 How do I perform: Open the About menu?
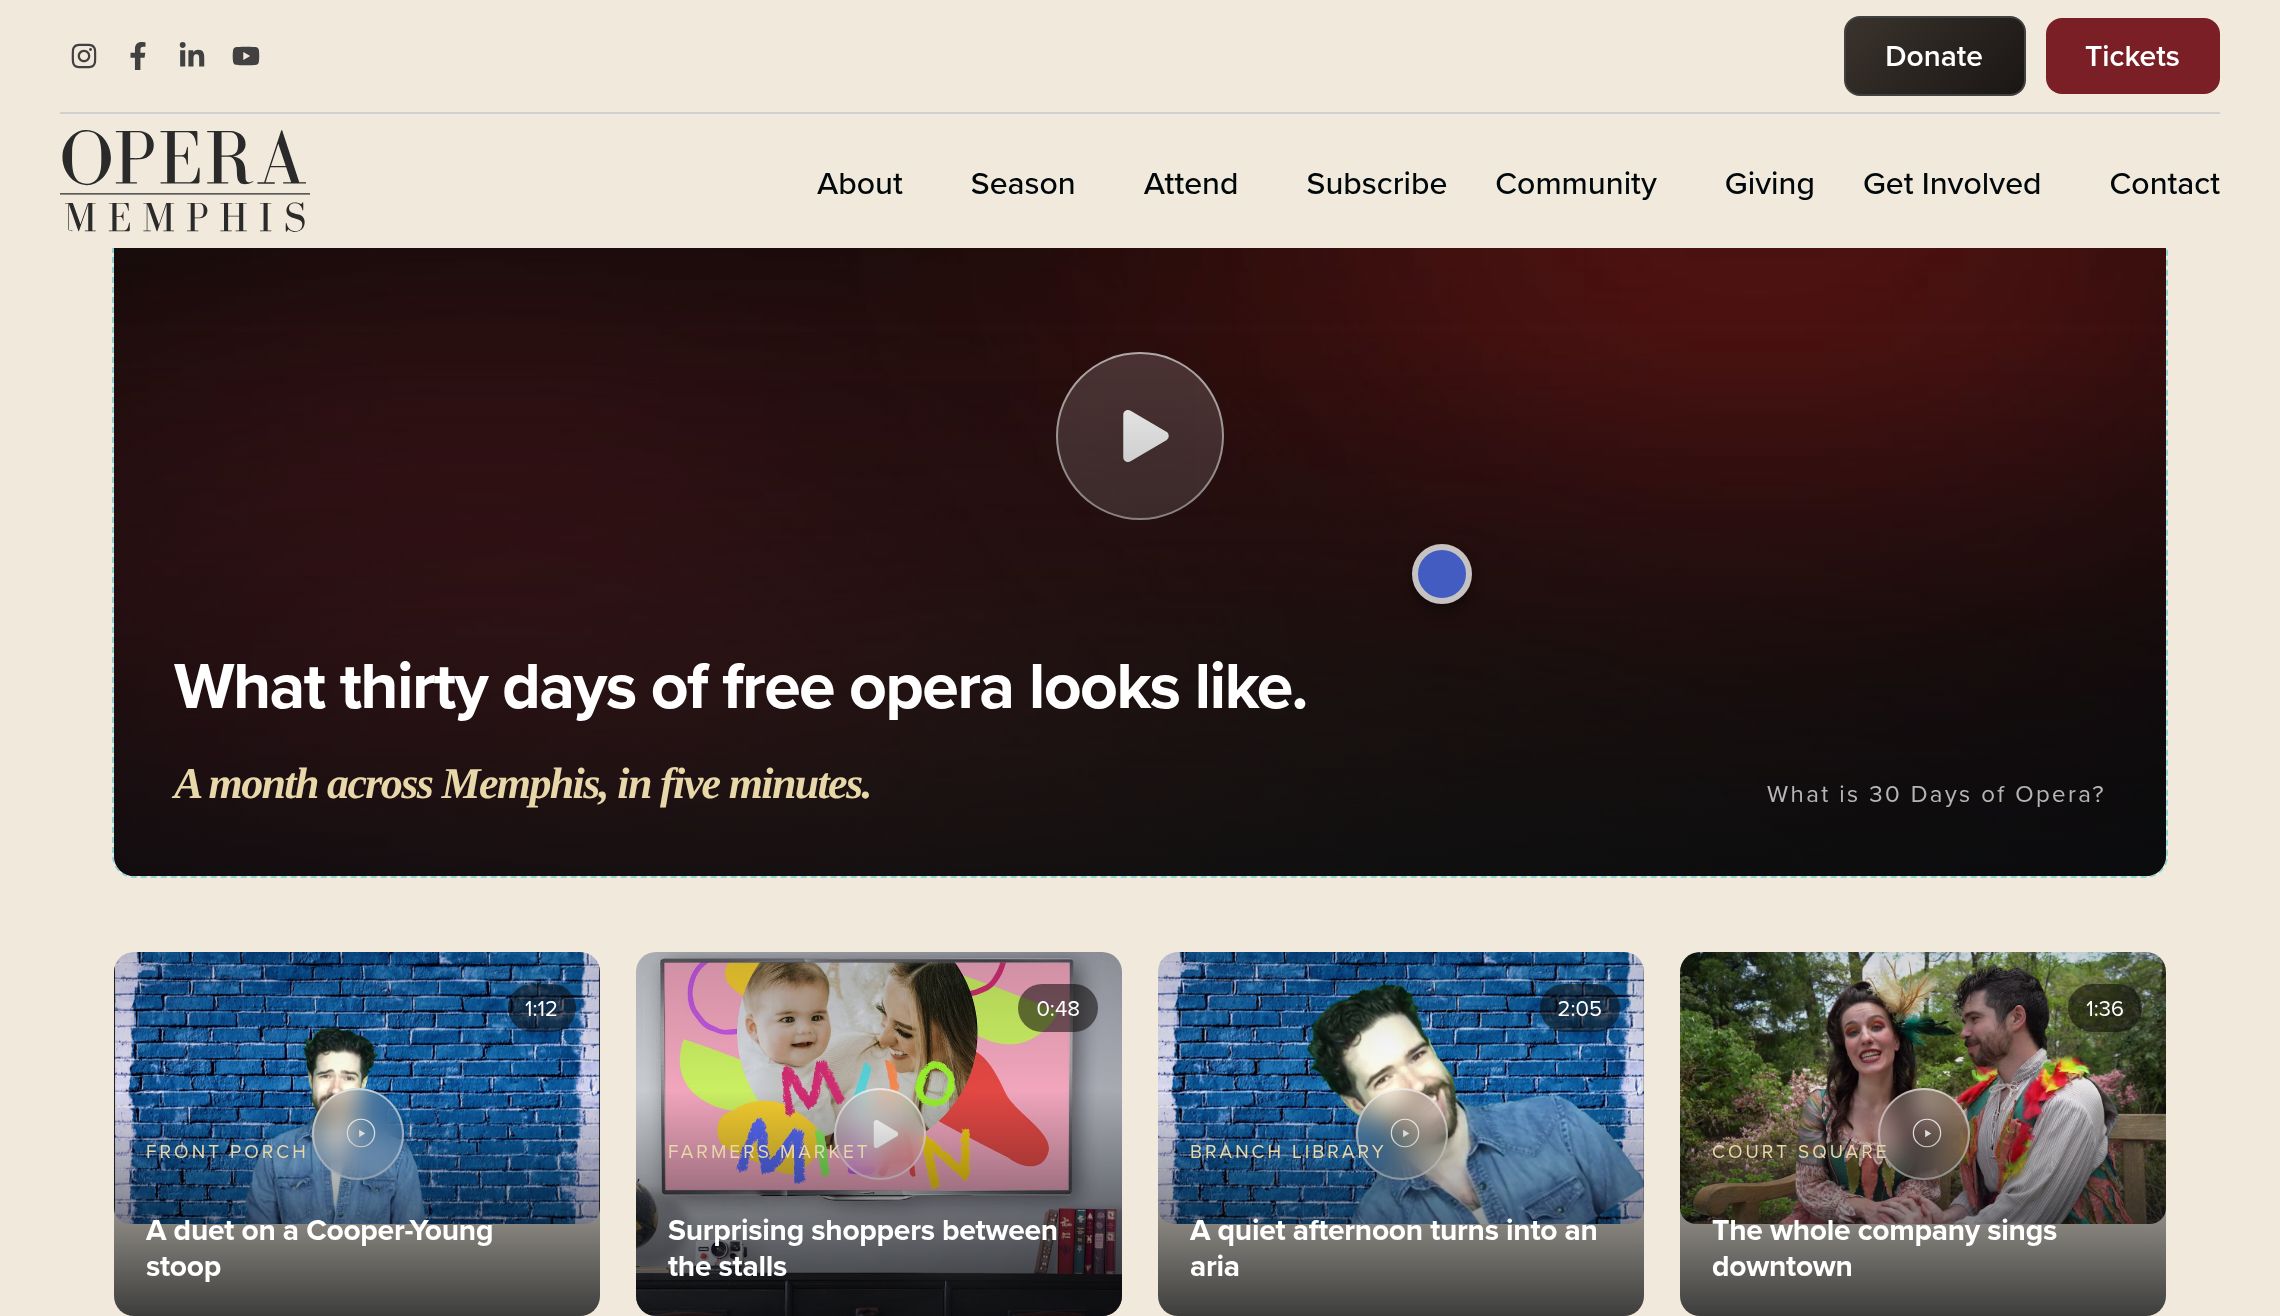860,184
